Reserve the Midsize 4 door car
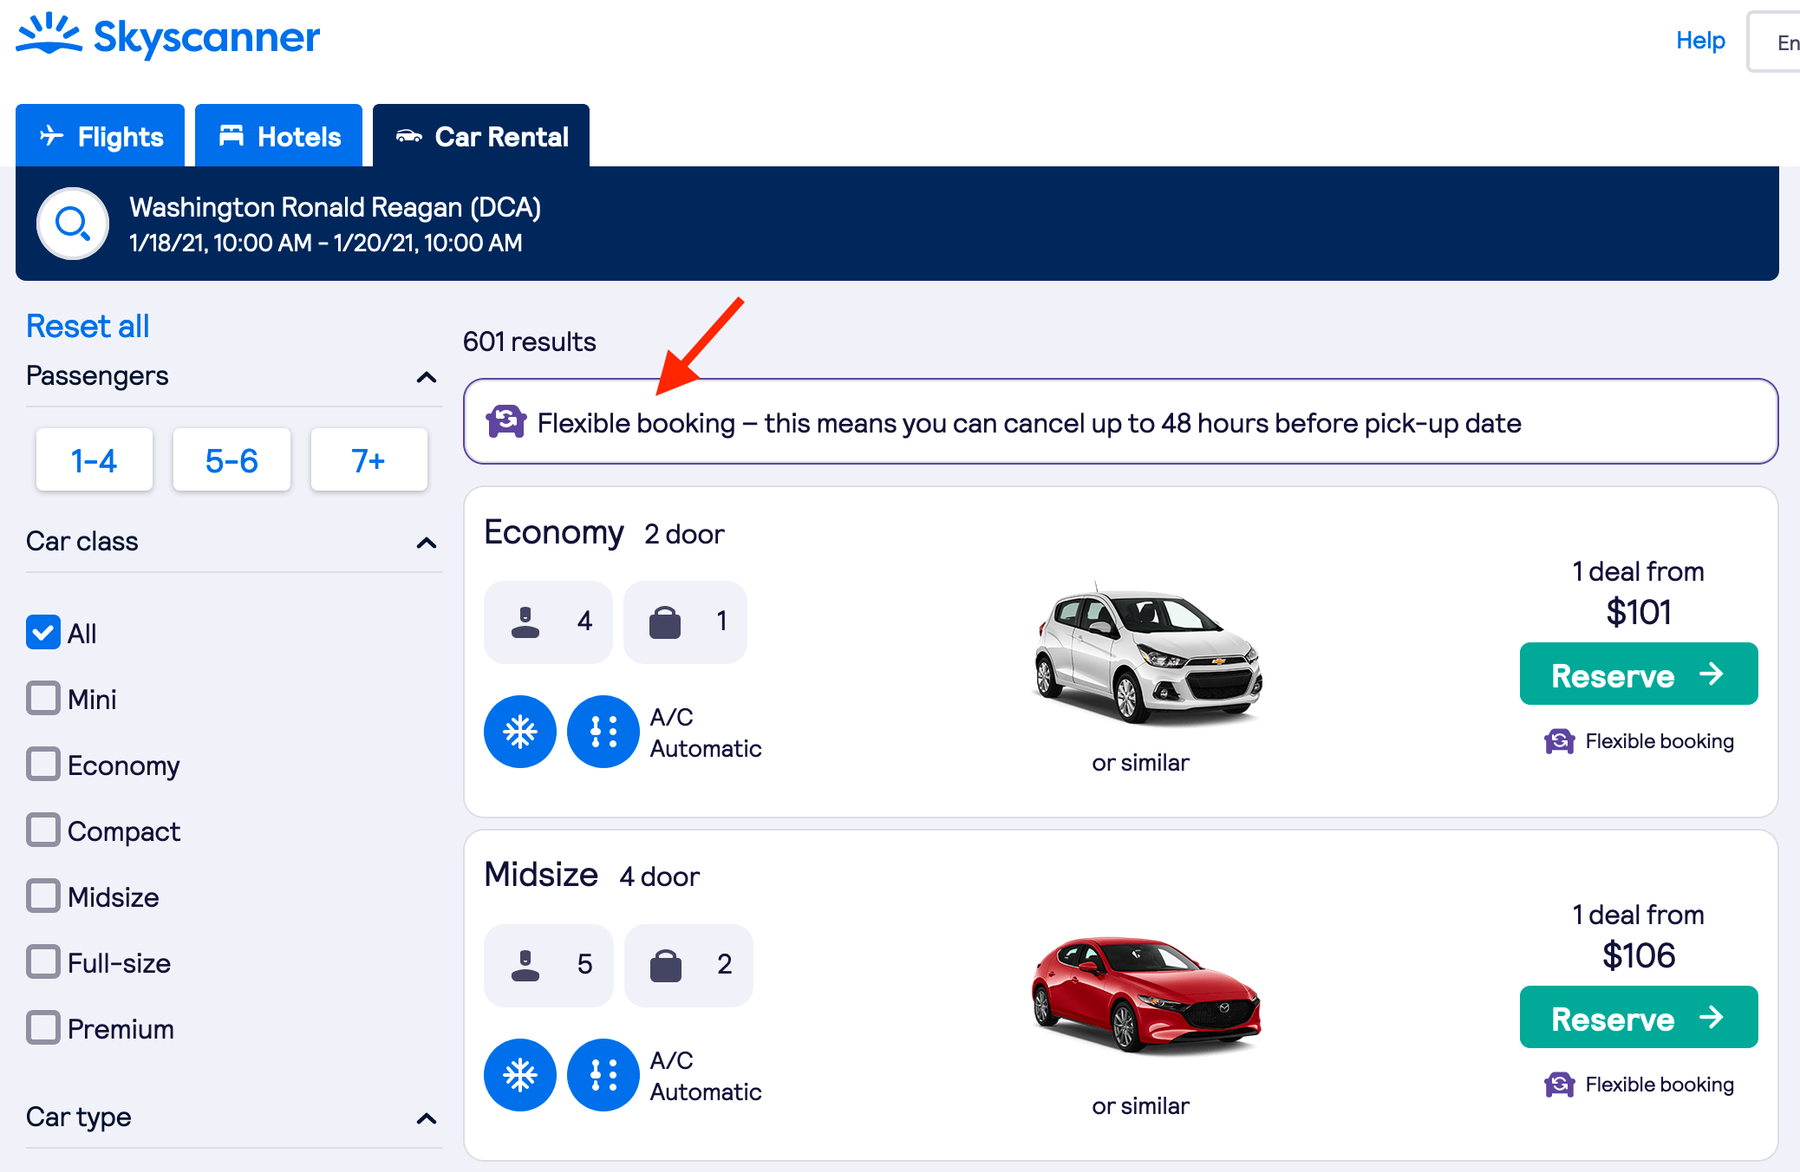This screenshot has height=1172, width=1800. pyautogui.click(x=1638, y=1017)
